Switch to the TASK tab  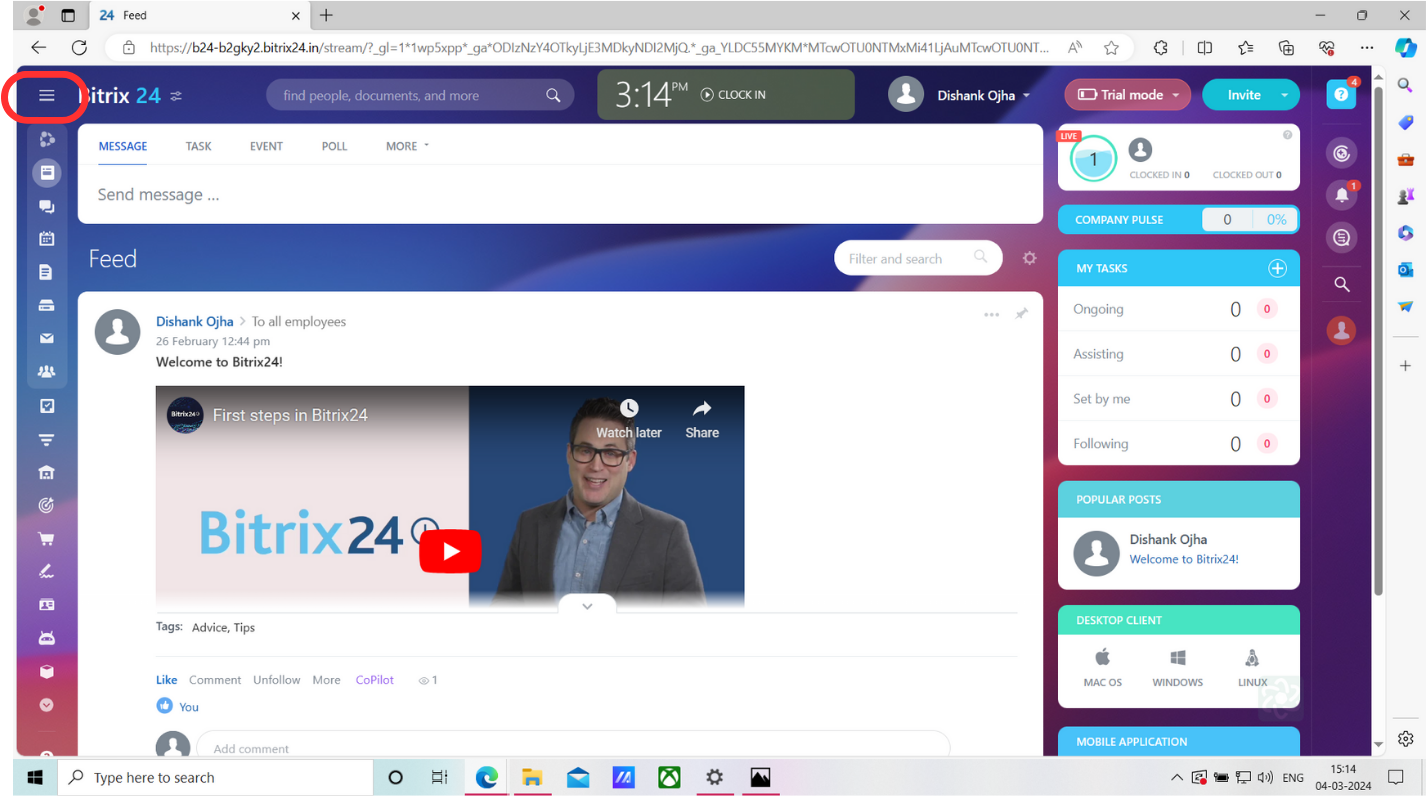(x=198, y=146)
